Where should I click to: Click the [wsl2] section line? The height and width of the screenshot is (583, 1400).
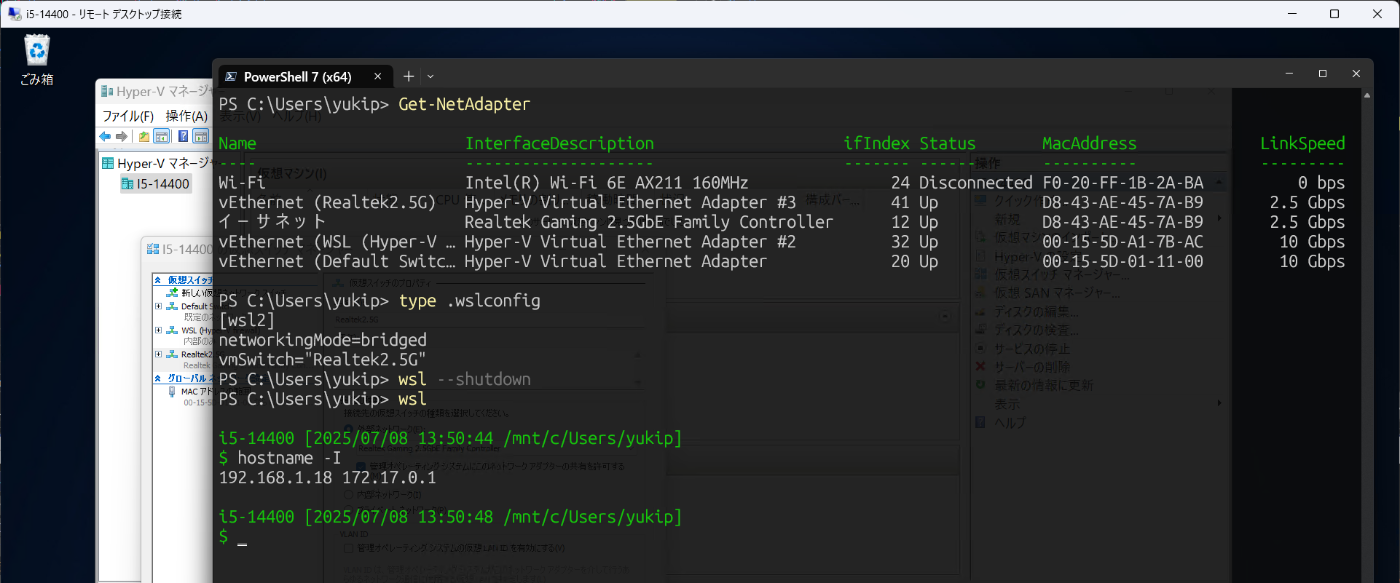(246, 320)
